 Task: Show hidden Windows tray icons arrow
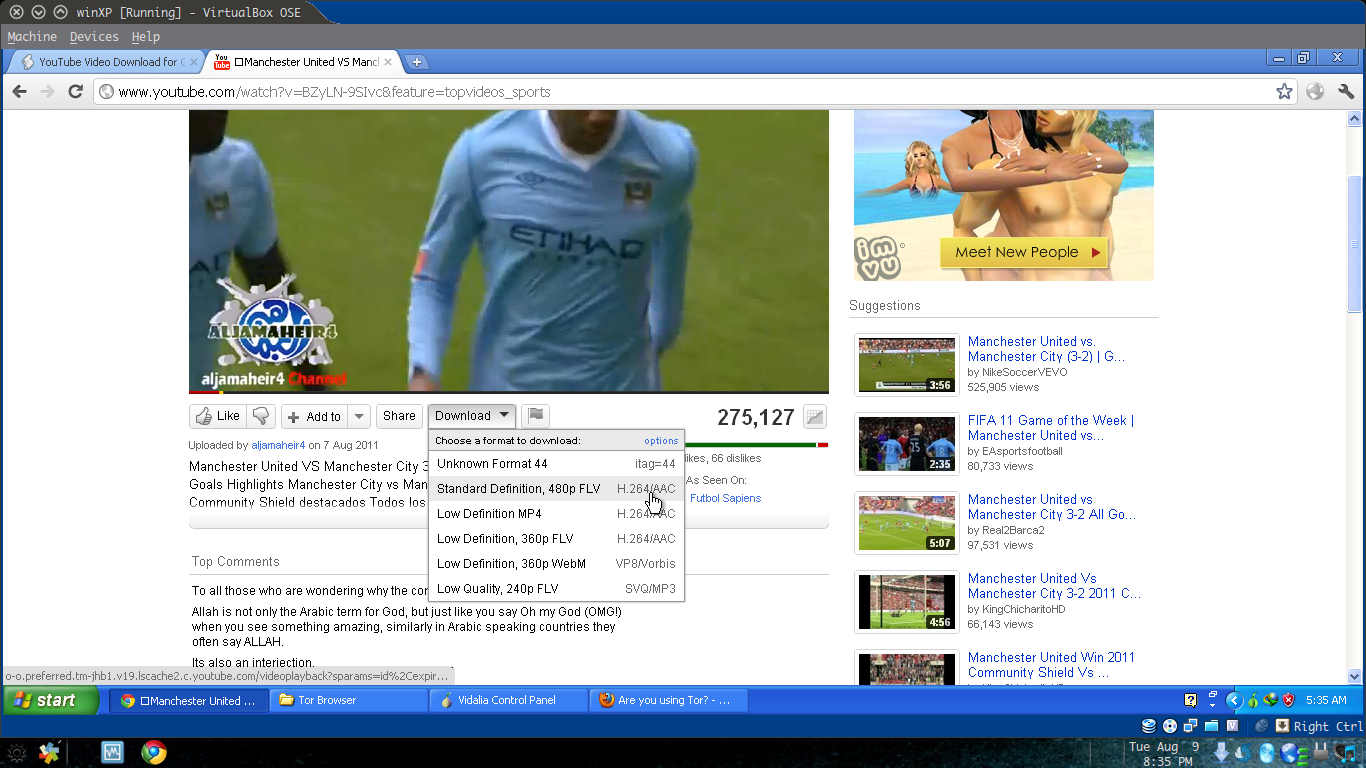coord(1234,700)
